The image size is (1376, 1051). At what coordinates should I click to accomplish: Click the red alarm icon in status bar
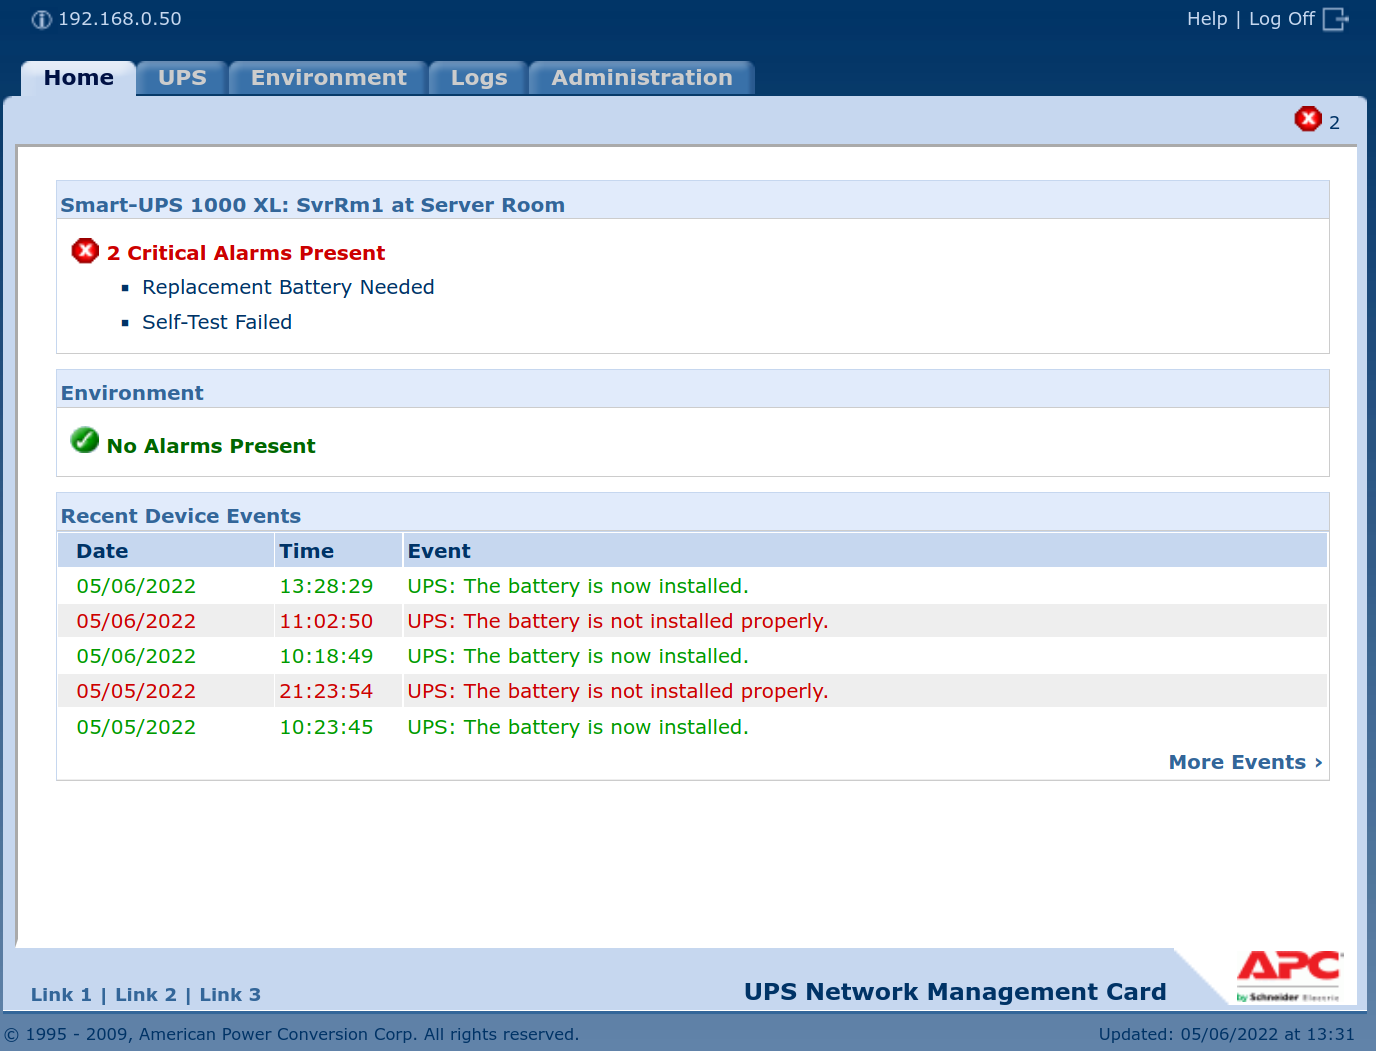(1308, 119)
